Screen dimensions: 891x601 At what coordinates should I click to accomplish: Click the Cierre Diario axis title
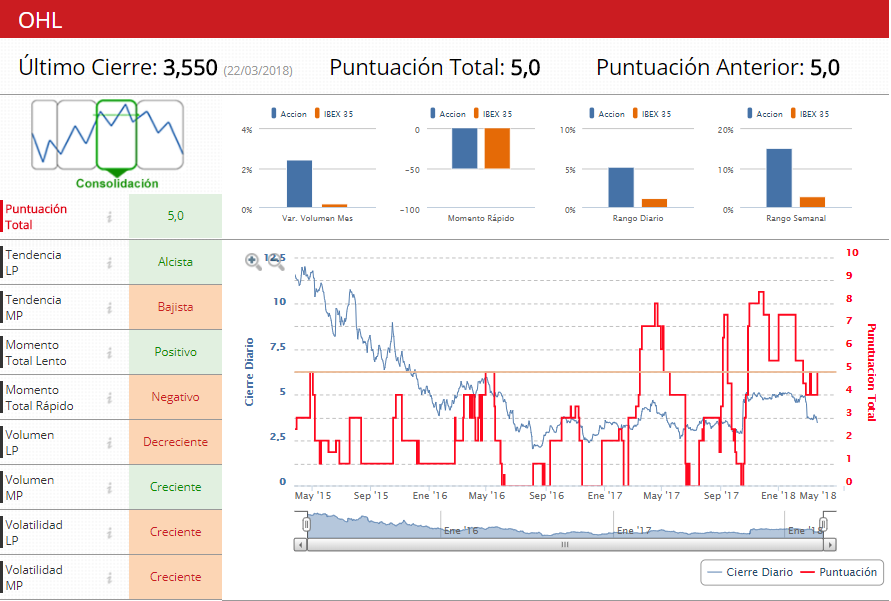pyautogui.click(x=249, y=372)
